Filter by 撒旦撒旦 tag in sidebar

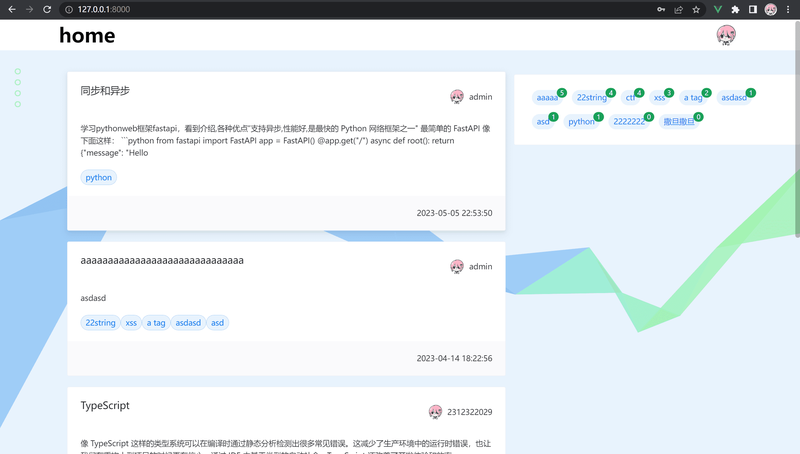(679, 121)
